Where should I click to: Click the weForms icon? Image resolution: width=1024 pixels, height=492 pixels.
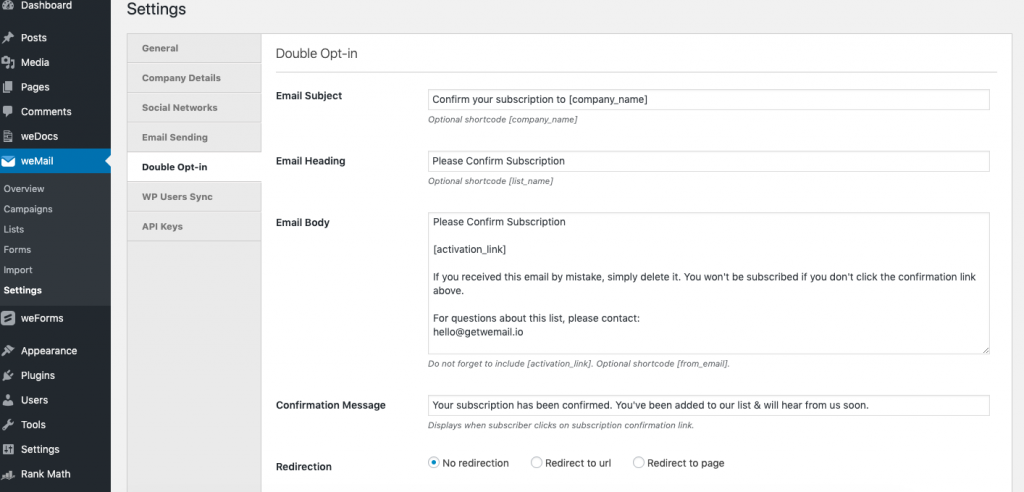pyautogui.click(x=8, y=318)
